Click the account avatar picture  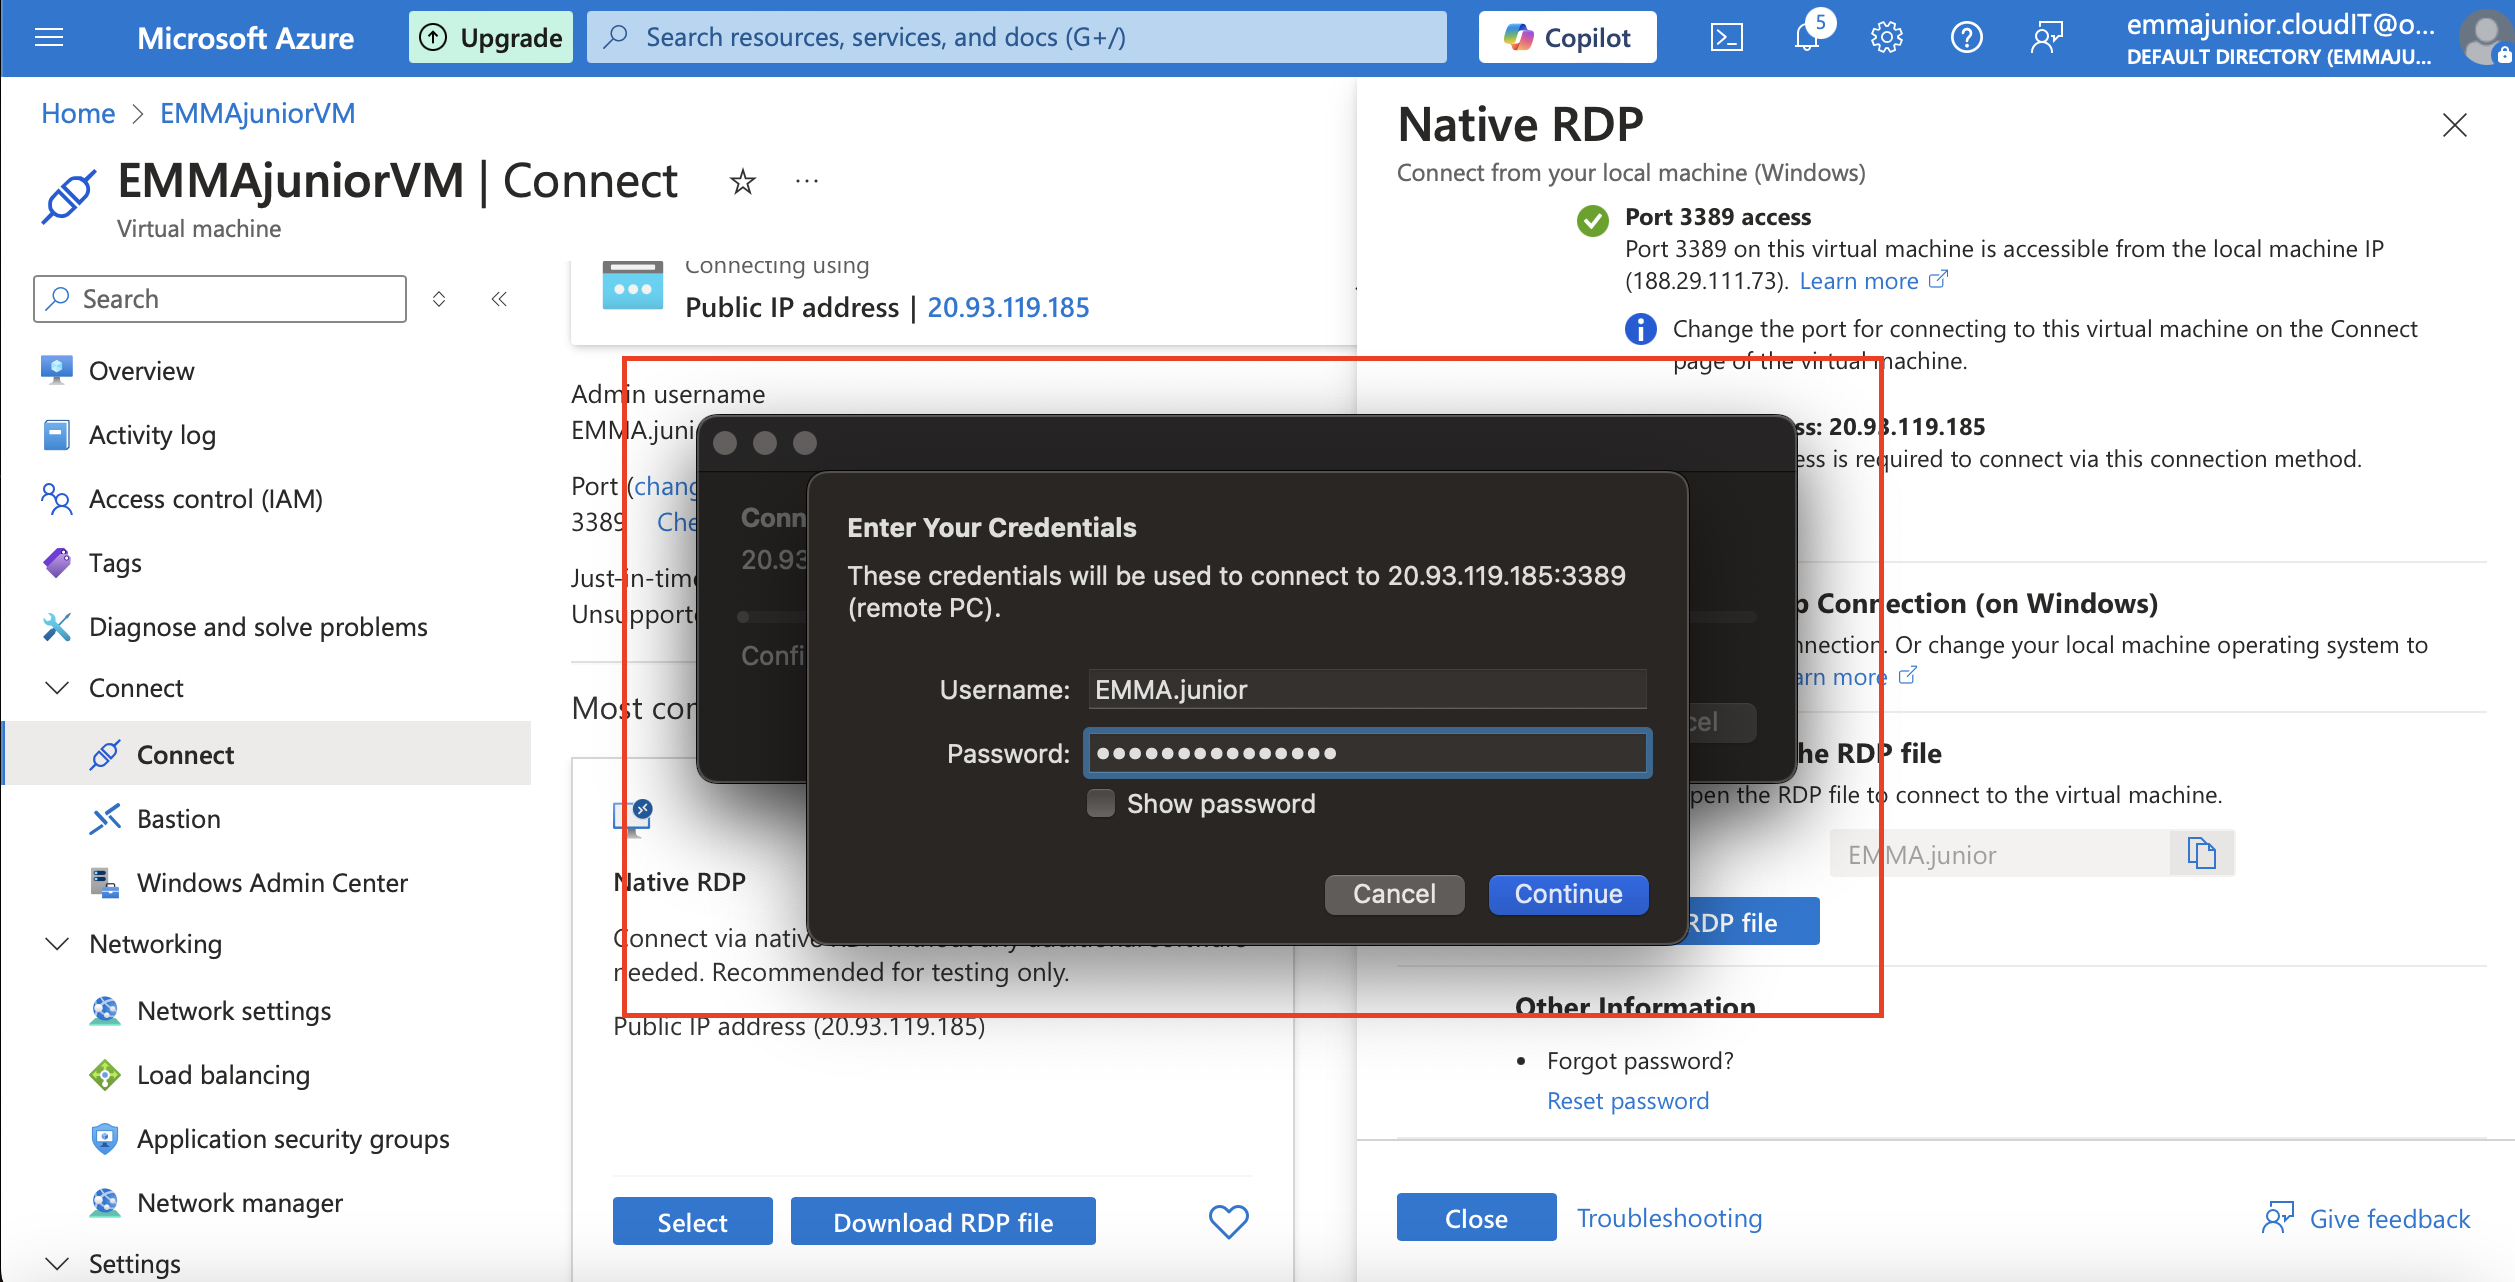point(2485,38)
